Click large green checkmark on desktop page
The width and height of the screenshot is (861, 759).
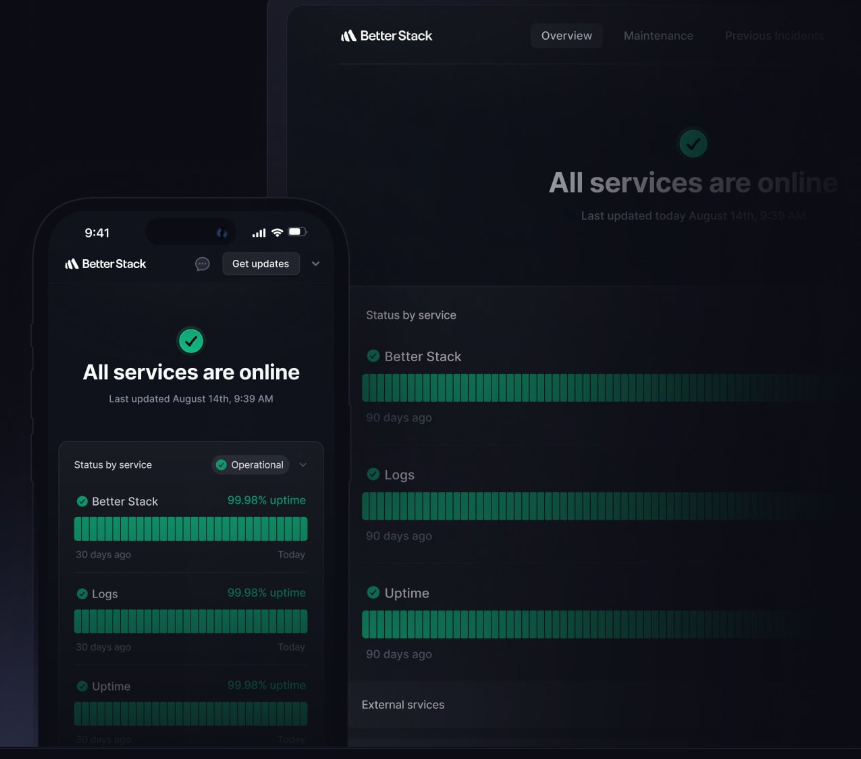tap(693, 144)
